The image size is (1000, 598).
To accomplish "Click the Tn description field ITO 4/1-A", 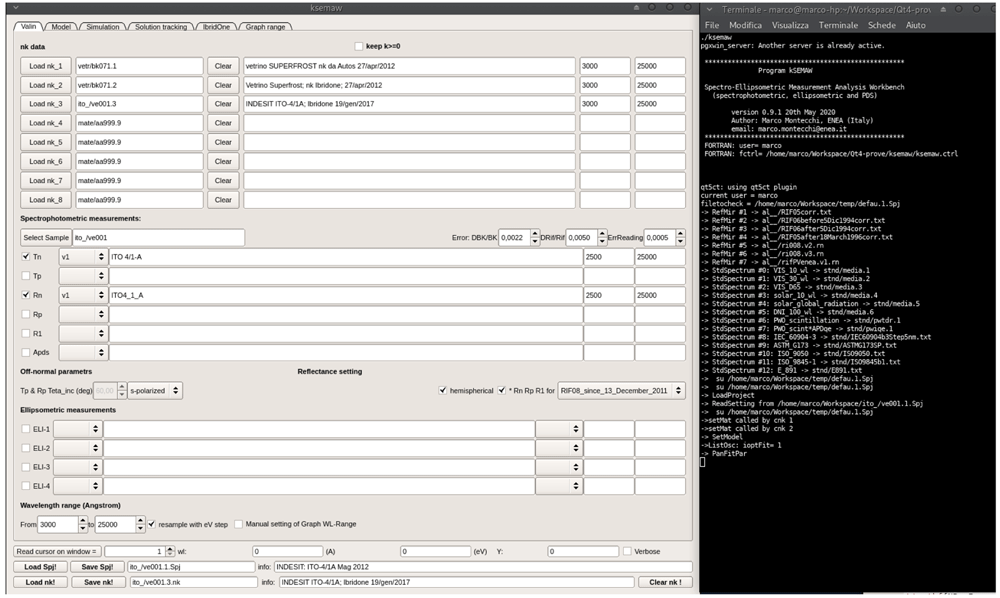I will [x=346, y=257].
